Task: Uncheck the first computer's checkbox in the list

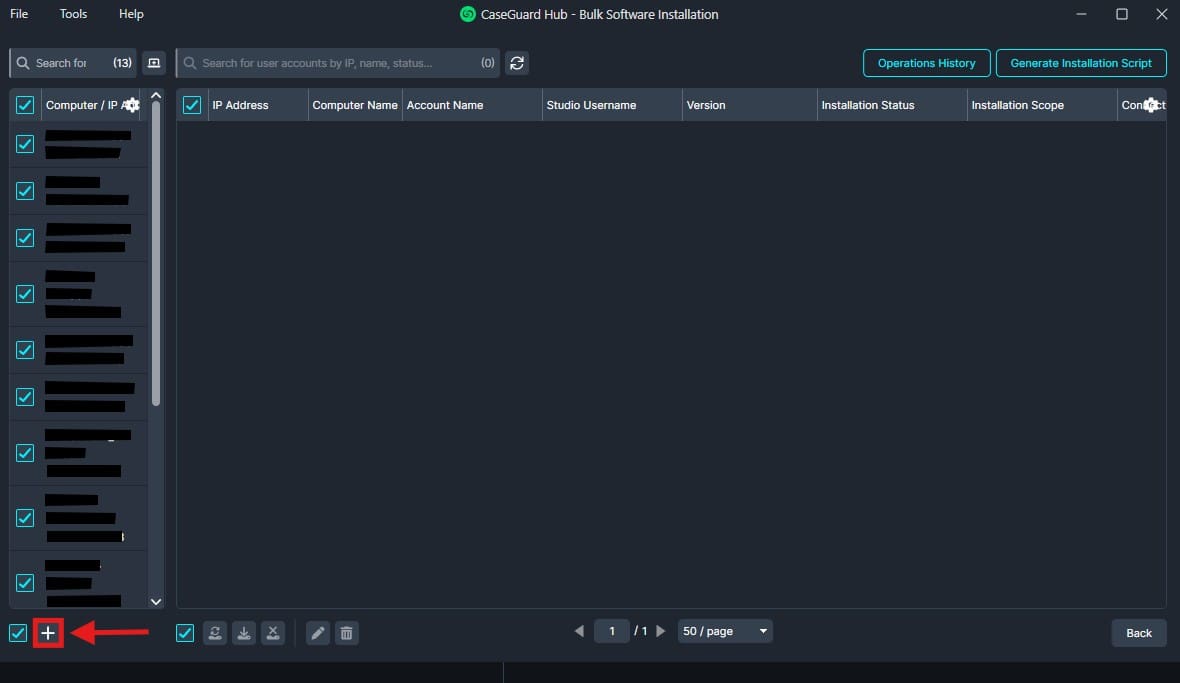Action: pyautogui.click(x=25, y=144)
